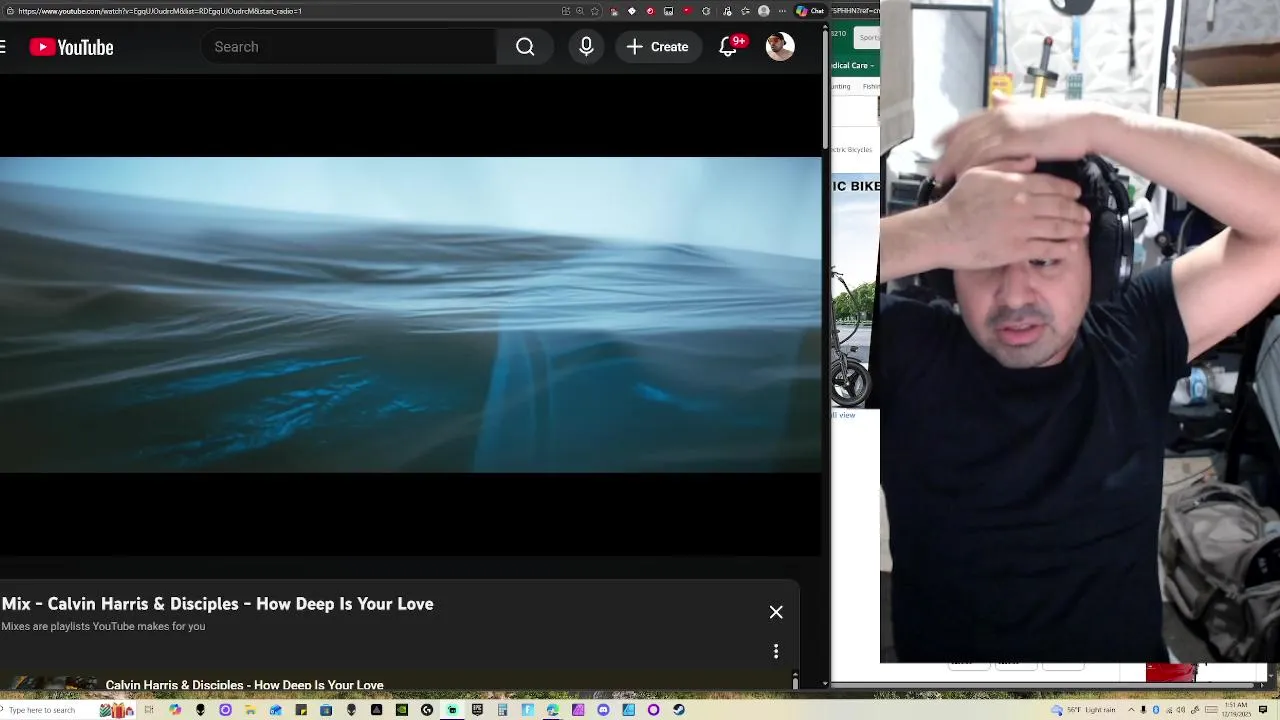Open browser extensions puzzle icon
The height and width of the screenshot is (720, 1280).
706,11
